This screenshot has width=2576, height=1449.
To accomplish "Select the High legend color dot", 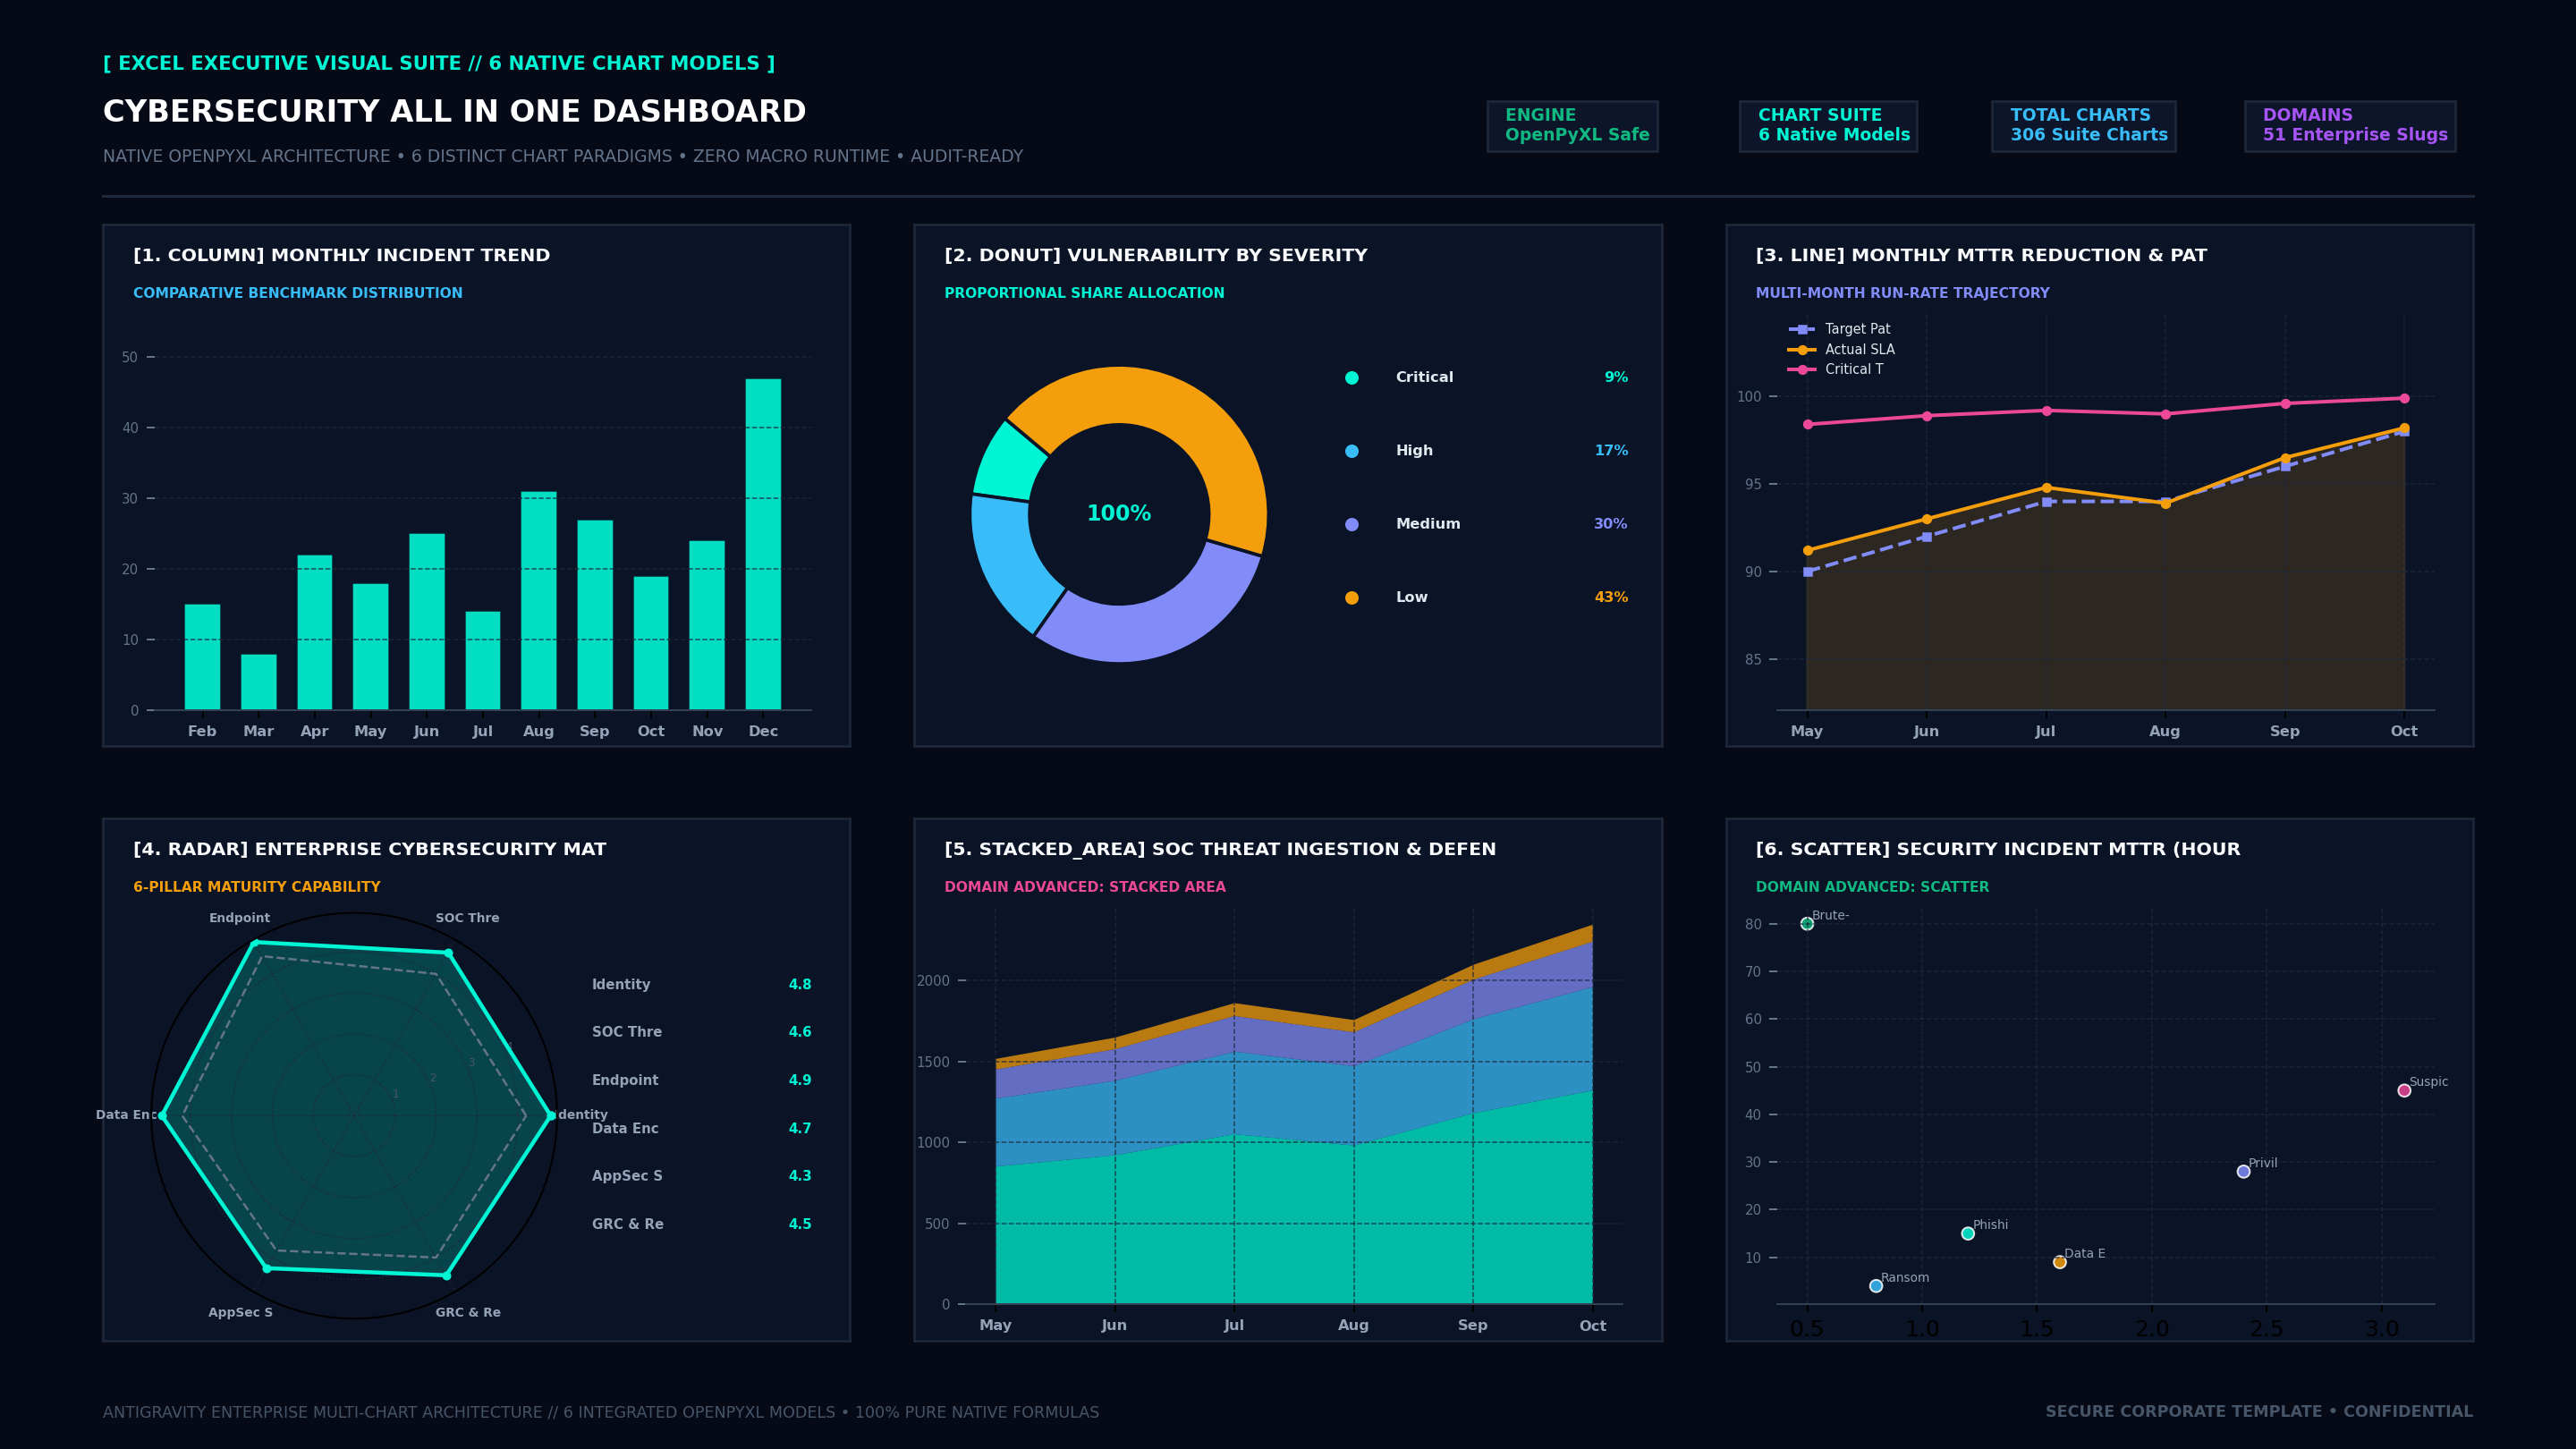I will [x=1352, y=451].
